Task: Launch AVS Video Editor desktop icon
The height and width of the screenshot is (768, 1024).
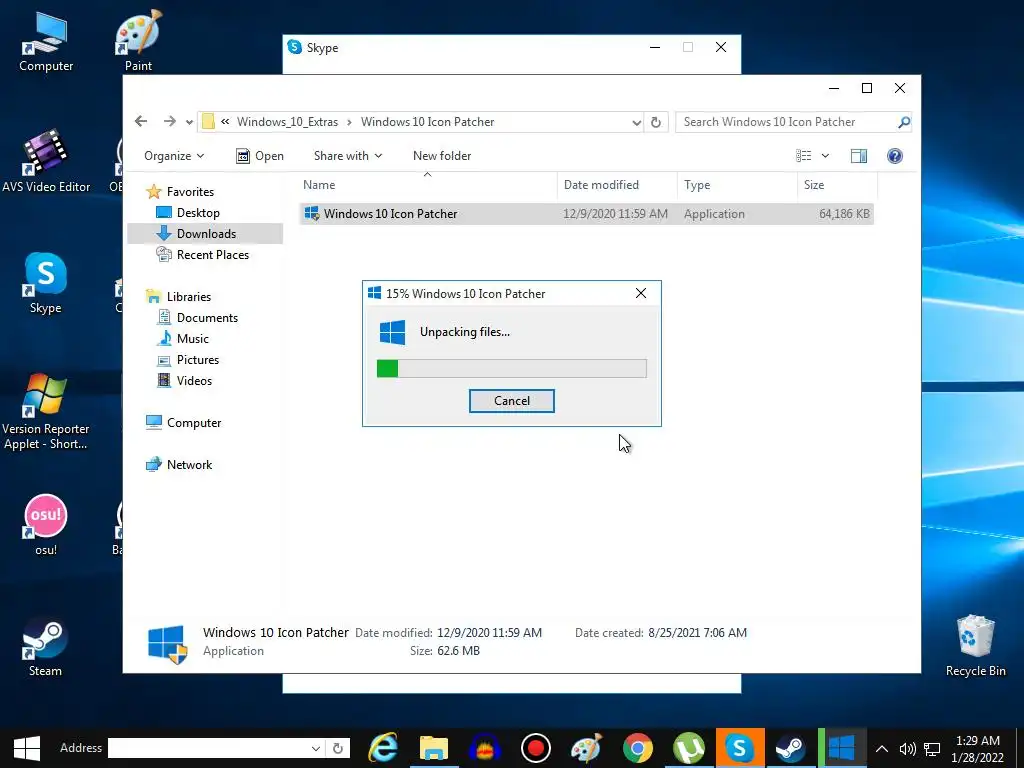Action: click(46, 161)
